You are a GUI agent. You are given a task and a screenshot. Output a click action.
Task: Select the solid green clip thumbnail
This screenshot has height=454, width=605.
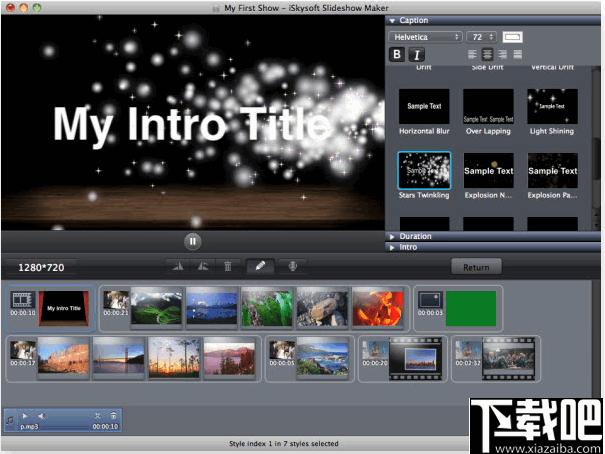471,308
